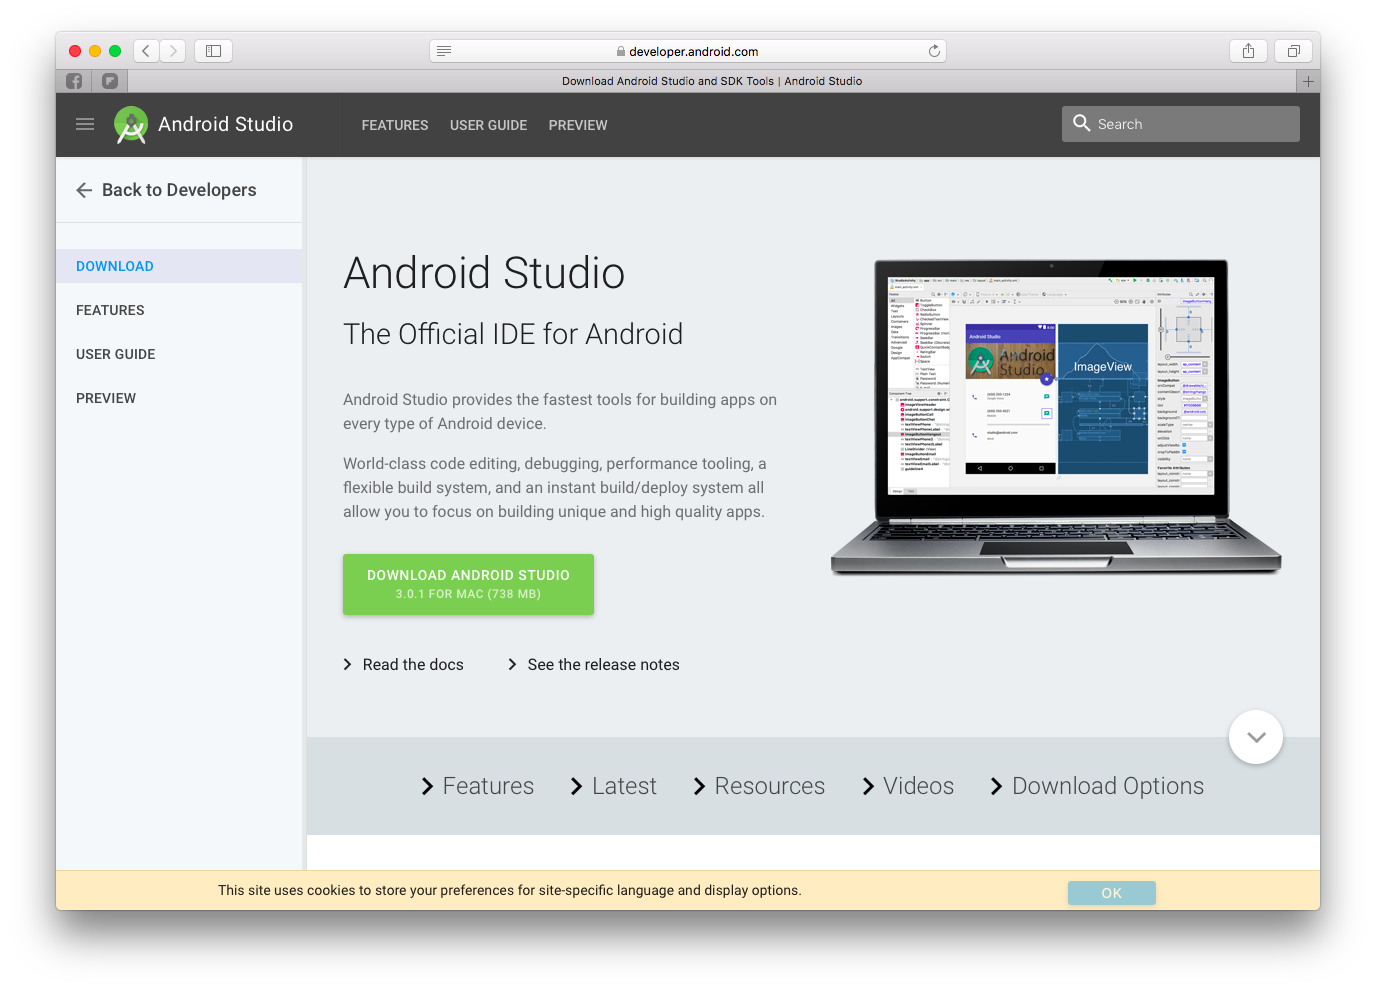Click the round scroll-down chevron button
1376x990 pixels.
(1256, 737)
